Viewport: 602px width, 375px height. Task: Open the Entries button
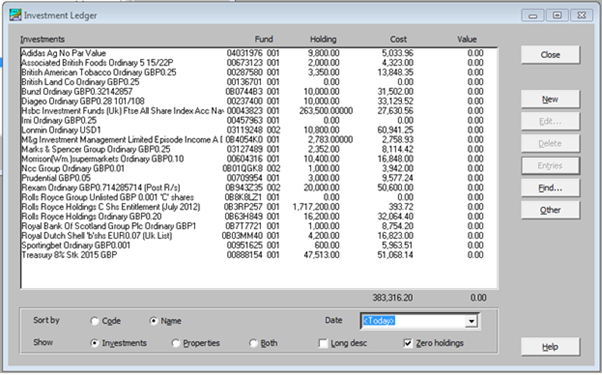[550, 166]
